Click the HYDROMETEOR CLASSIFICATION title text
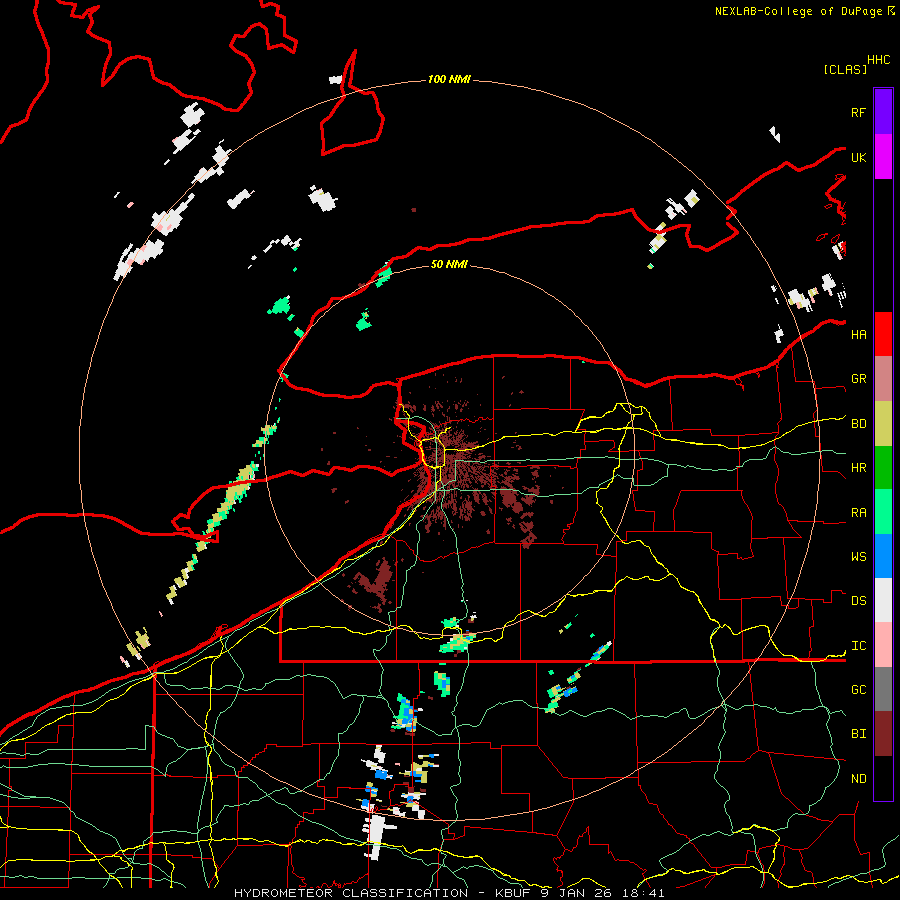Viewport: 900px width, 900px height. pos(351,893)
